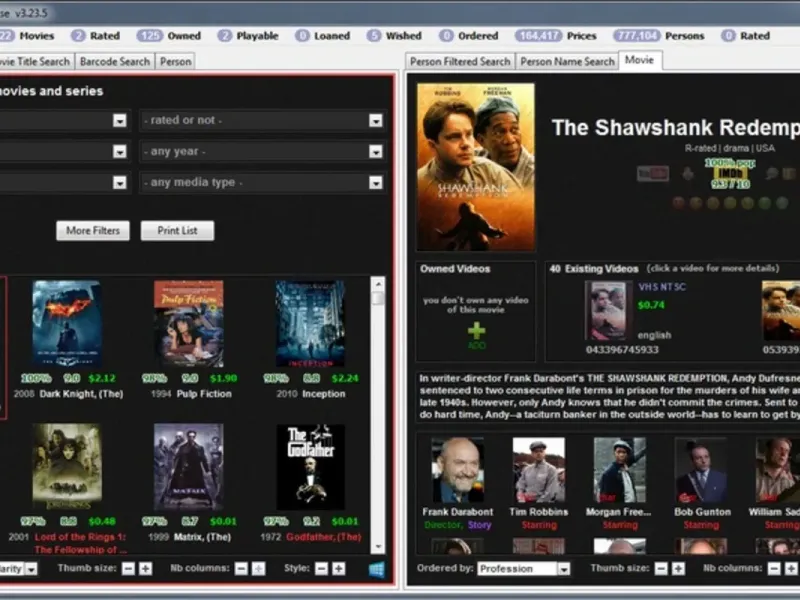Click barcode 043396745933 text
The image size is (800, 600).
point(622,350)
